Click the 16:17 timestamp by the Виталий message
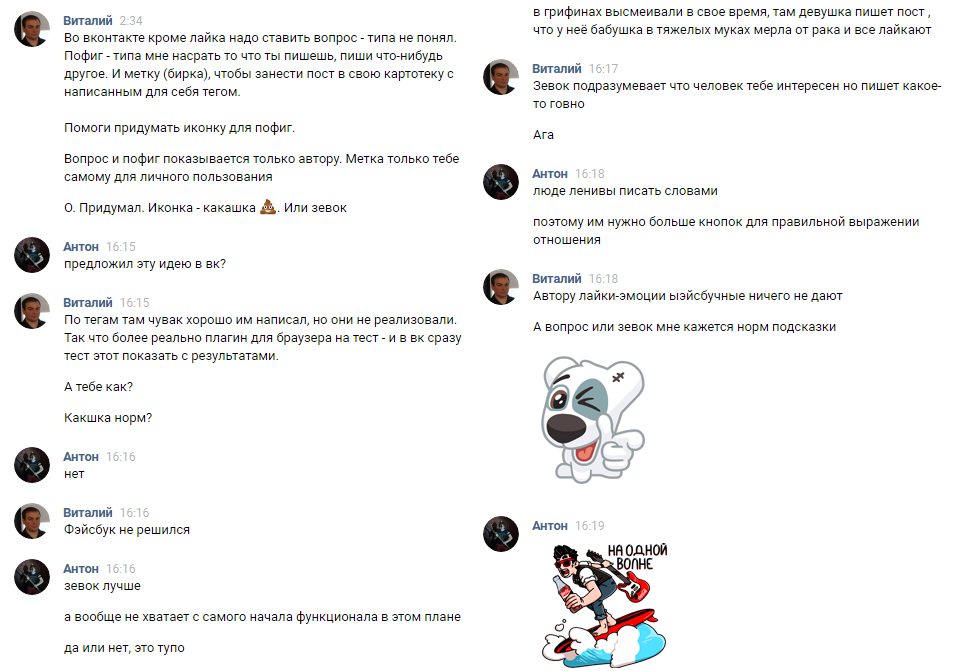 point(603,69)
